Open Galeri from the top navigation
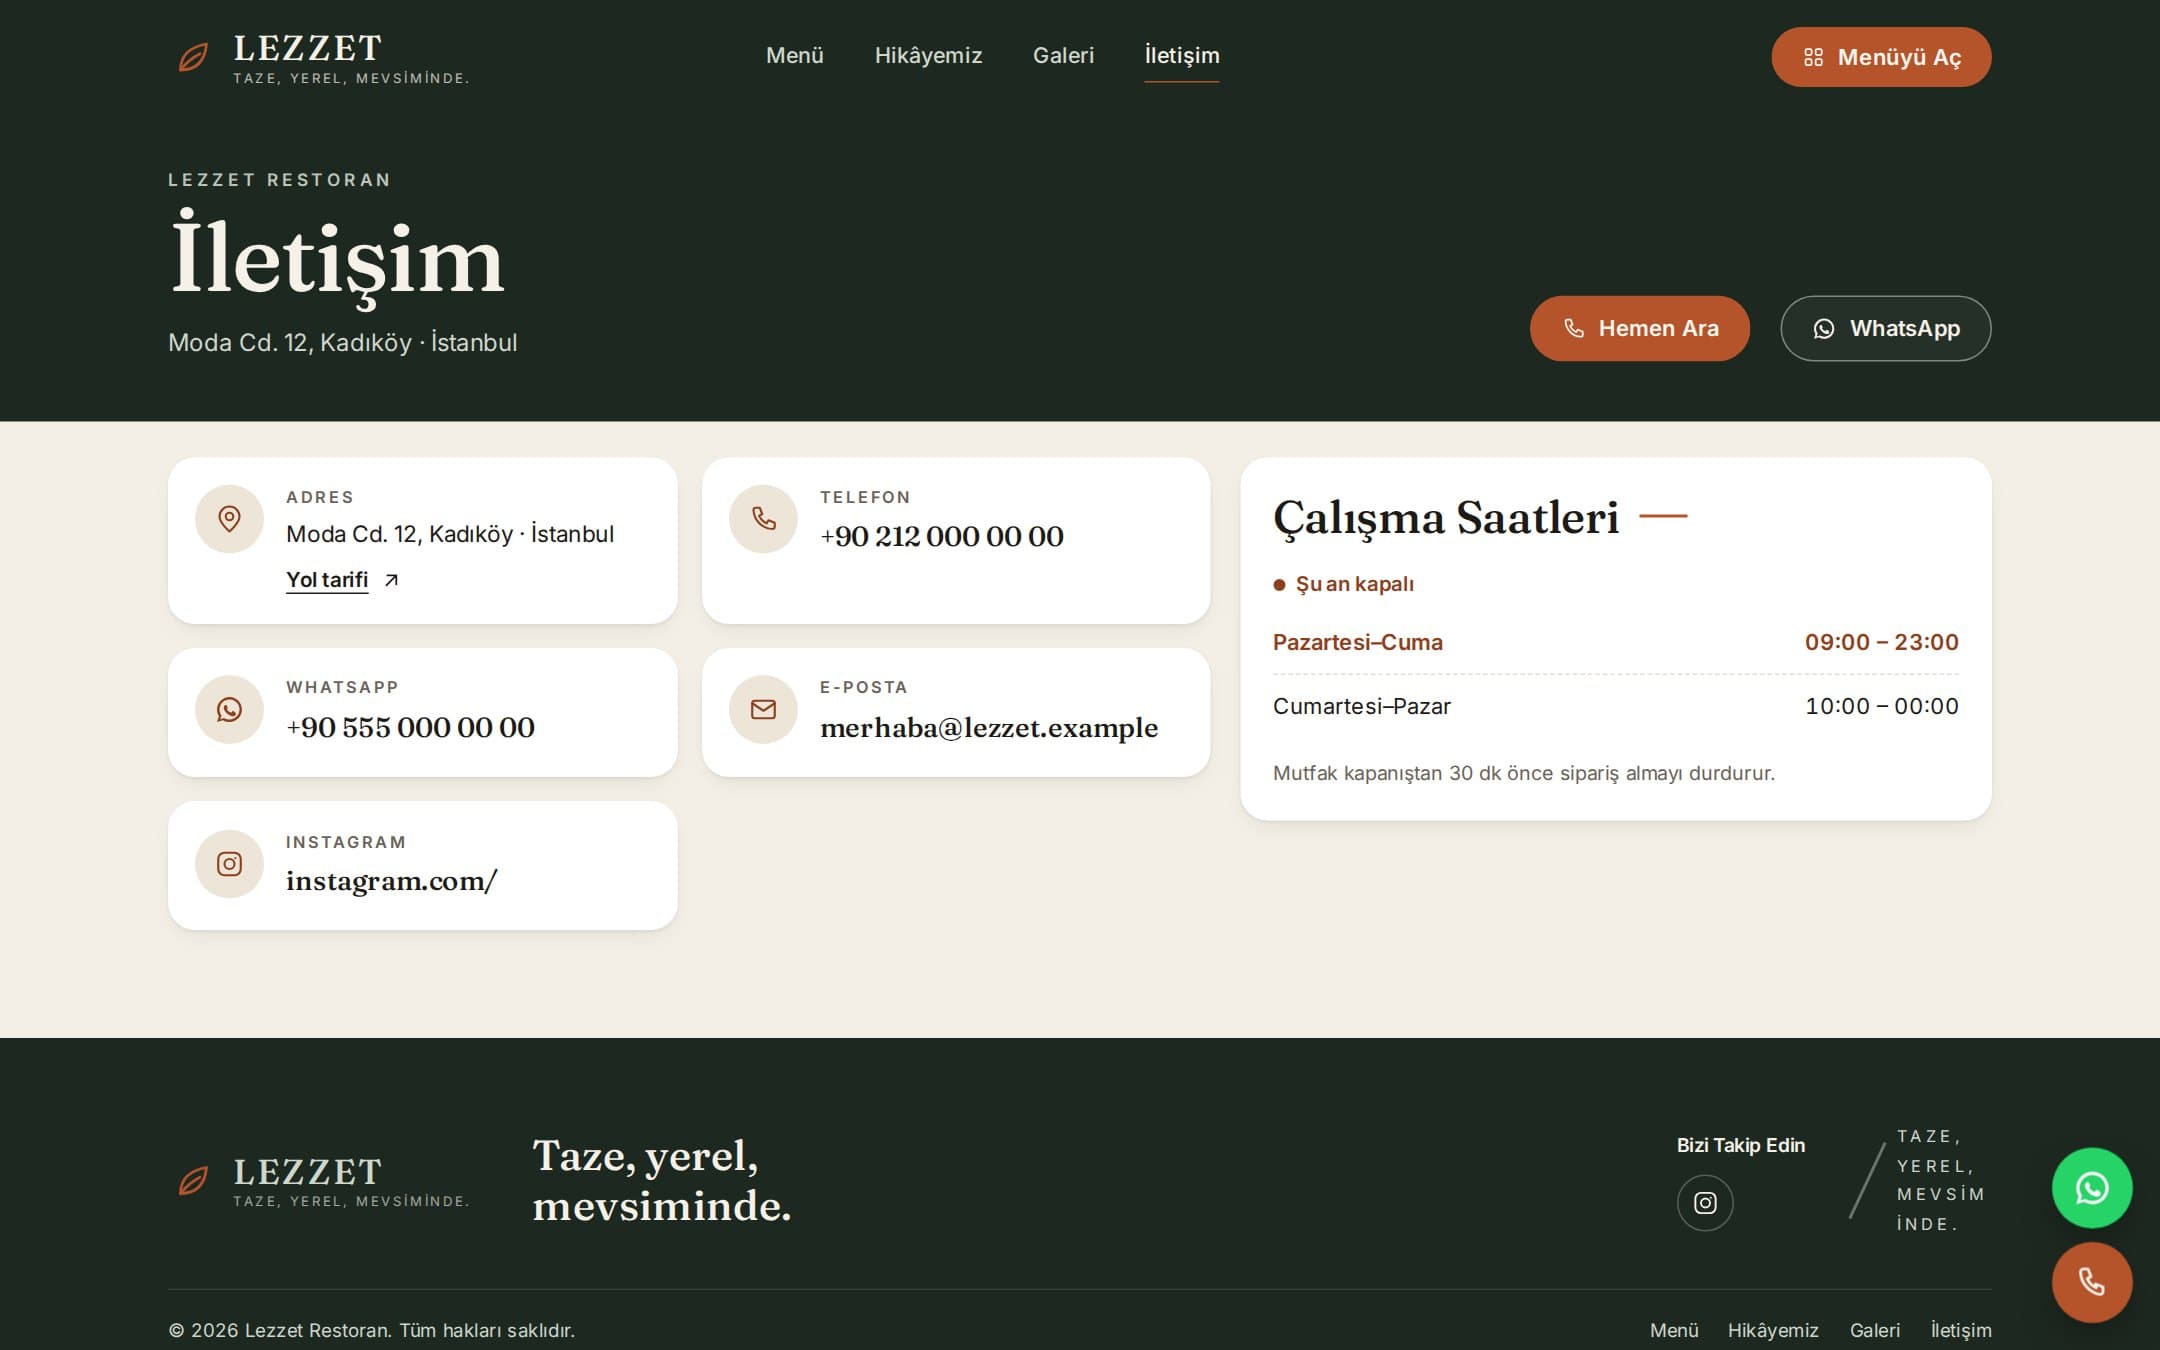 tap(1063, 56)
